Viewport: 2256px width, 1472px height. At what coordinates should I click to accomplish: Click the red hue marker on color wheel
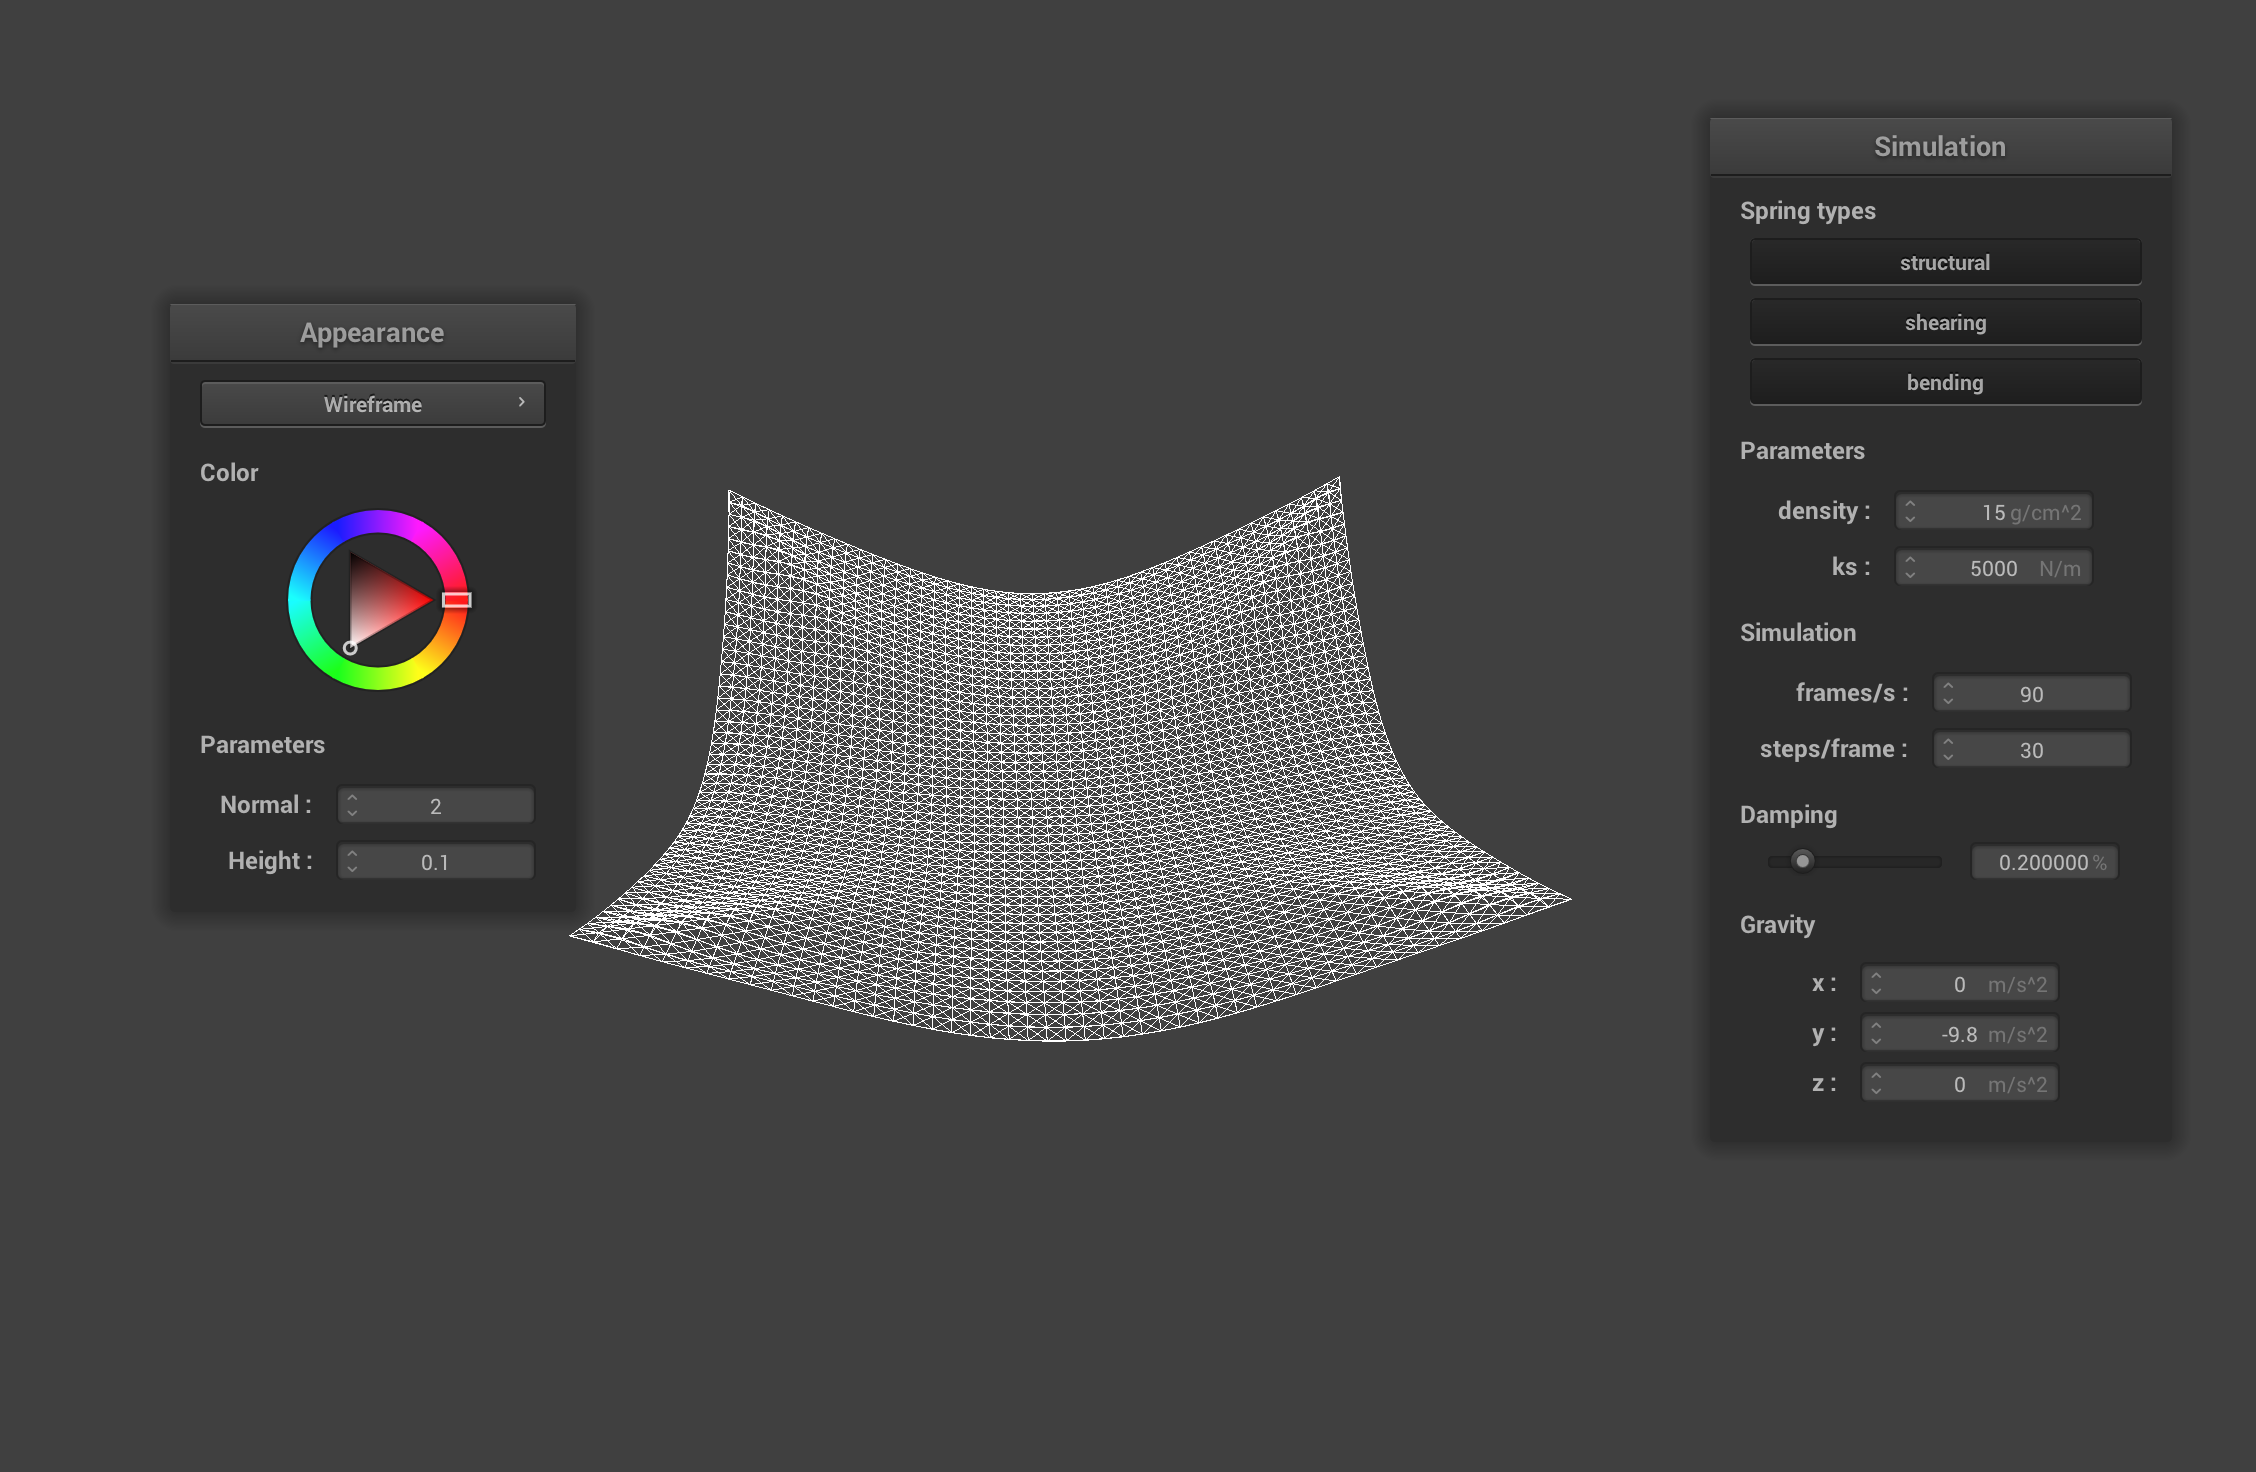[457, 600]
